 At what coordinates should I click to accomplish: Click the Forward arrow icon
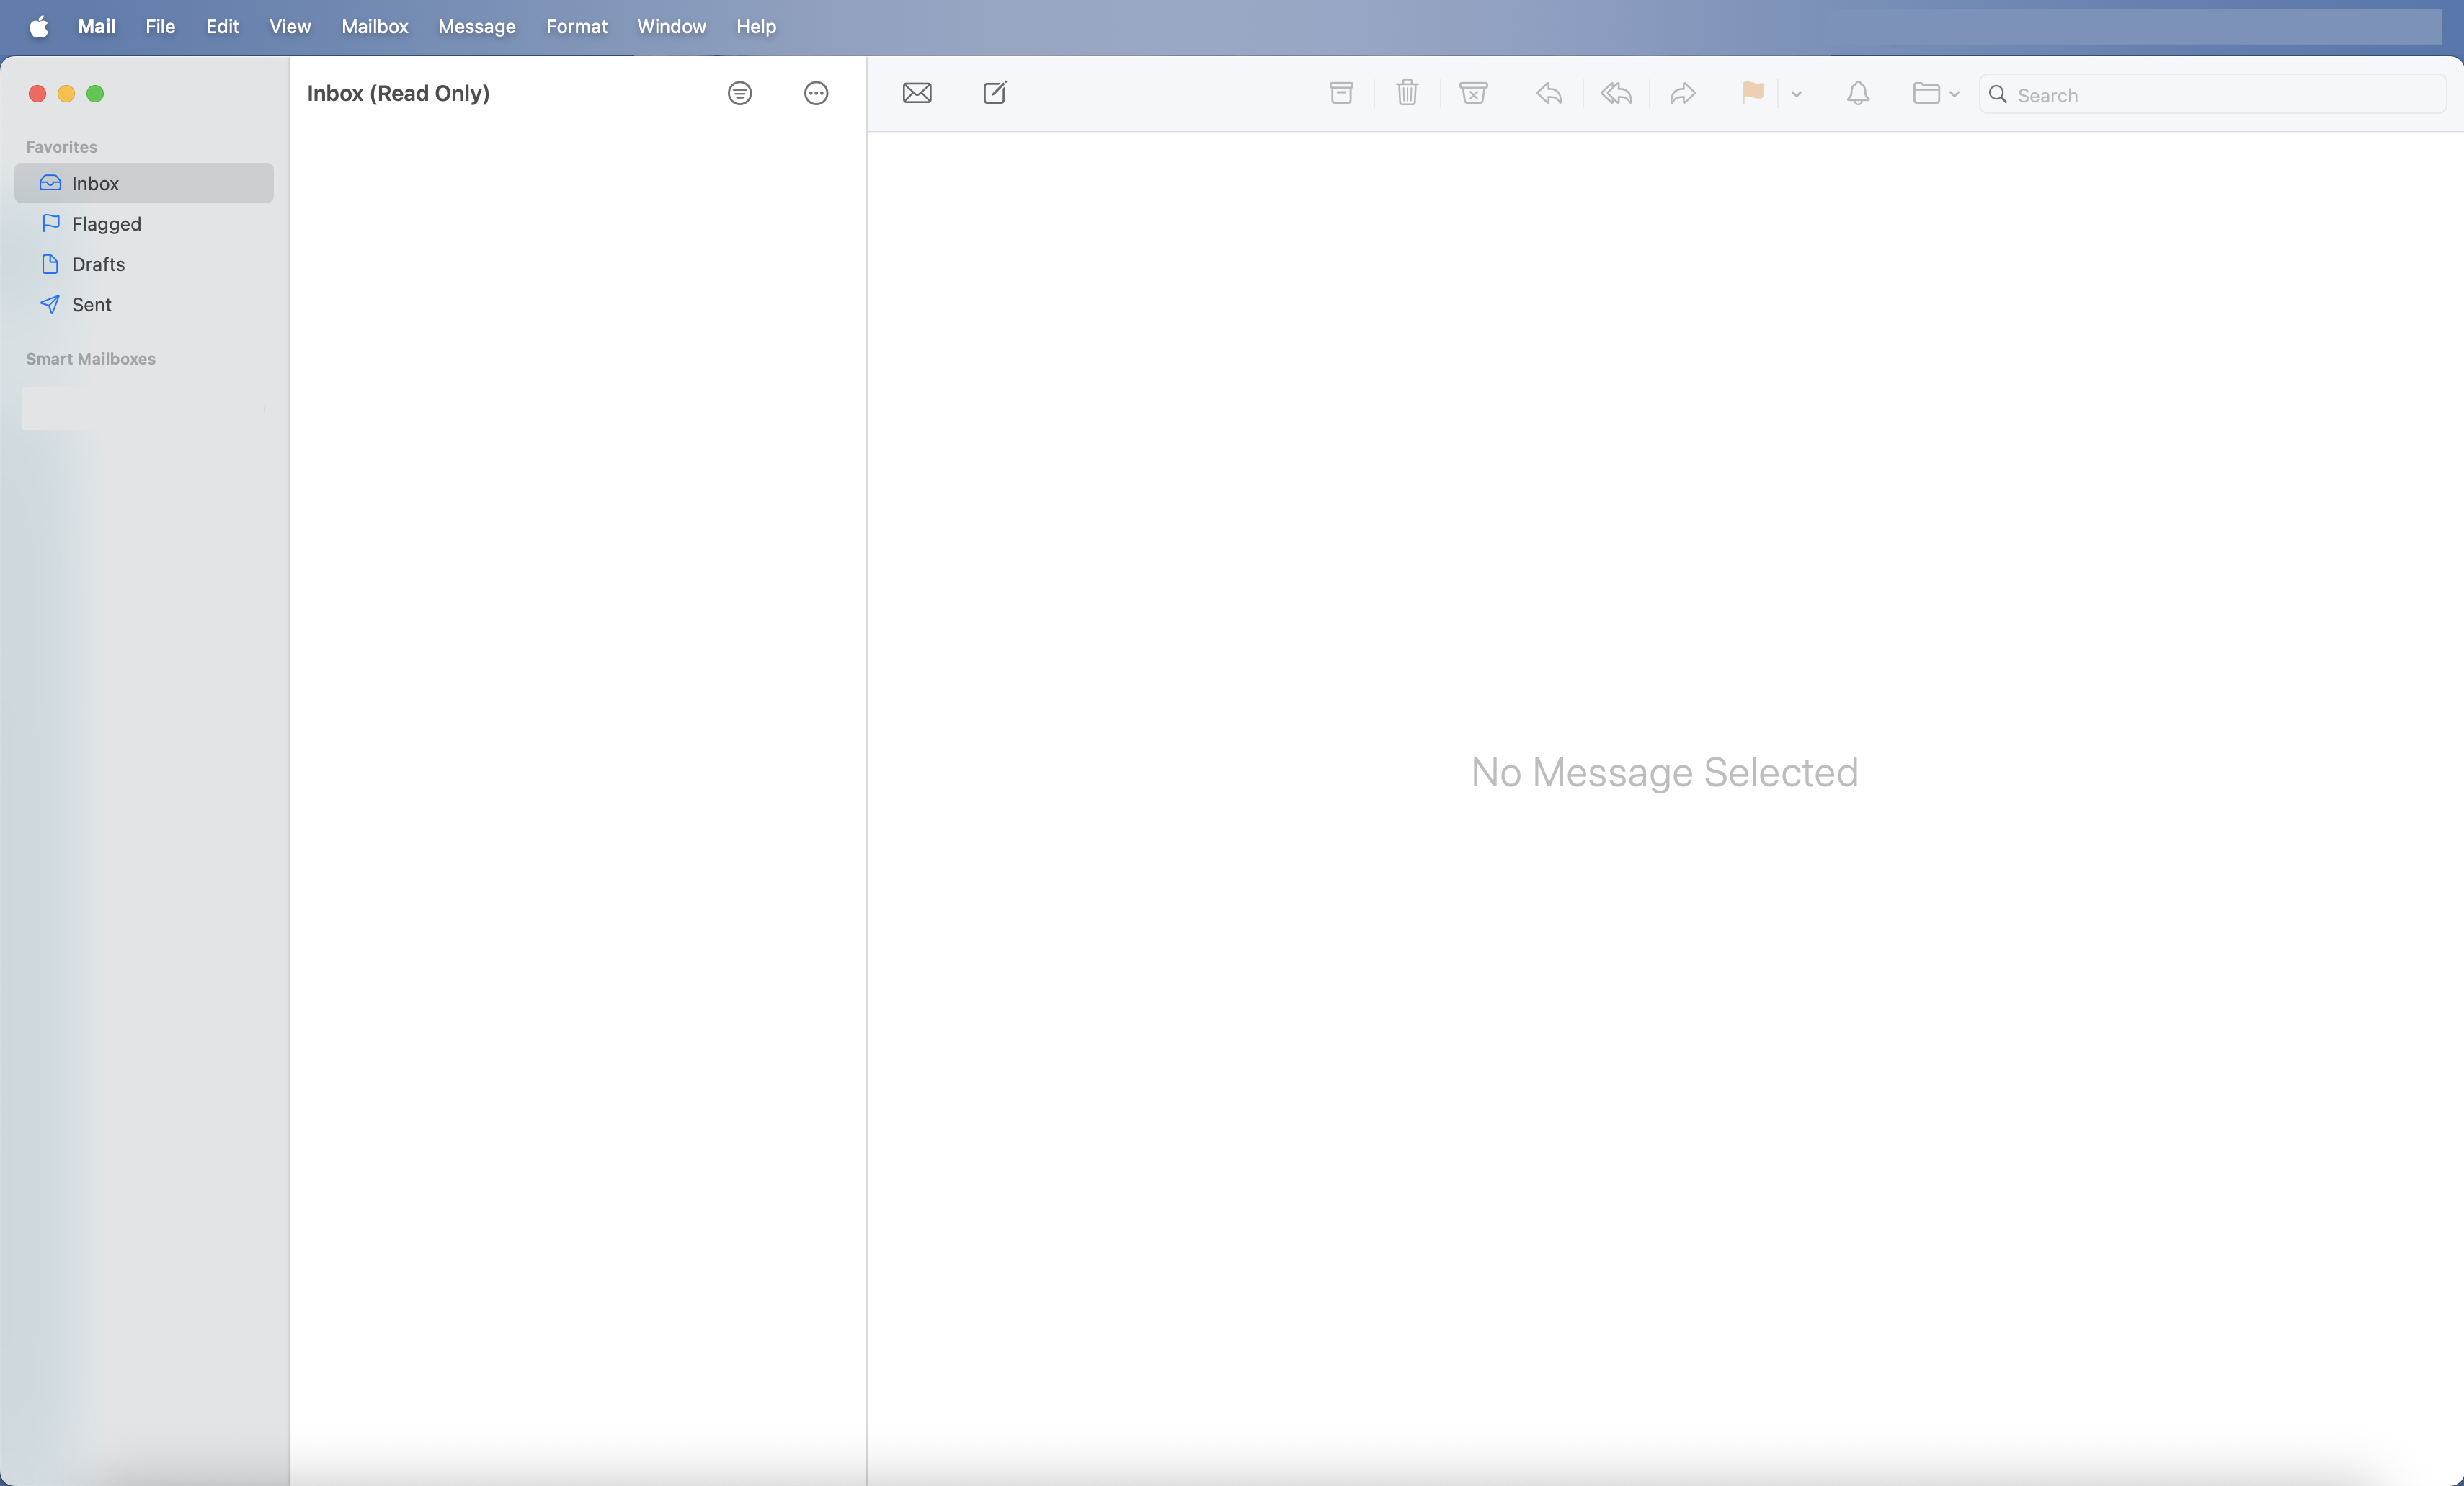click(1683, 93)
